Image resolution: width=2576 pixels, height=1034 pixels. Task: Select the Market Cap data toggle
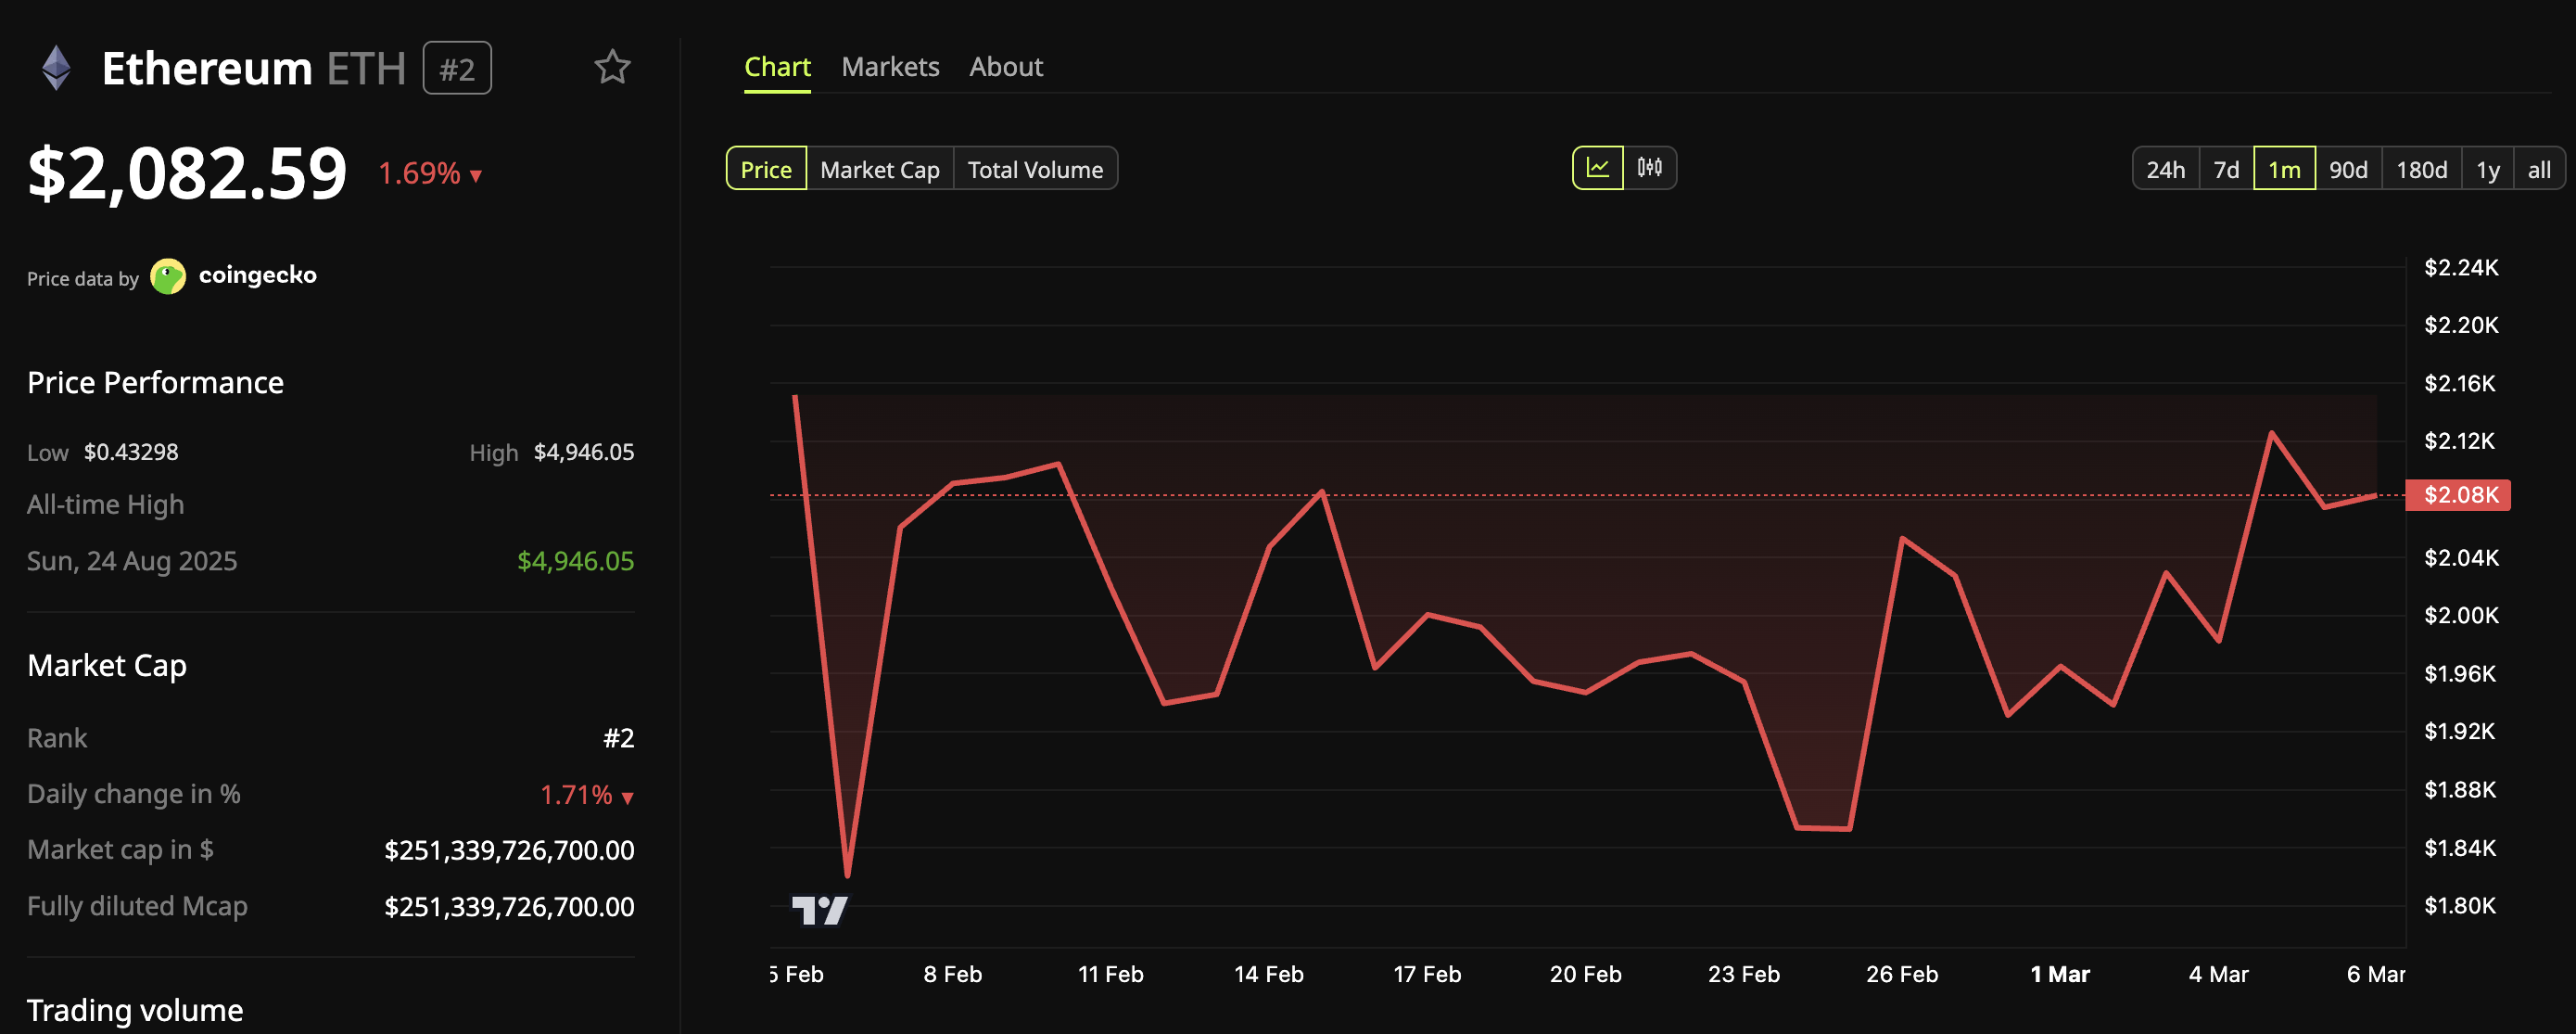click(879, 169)
